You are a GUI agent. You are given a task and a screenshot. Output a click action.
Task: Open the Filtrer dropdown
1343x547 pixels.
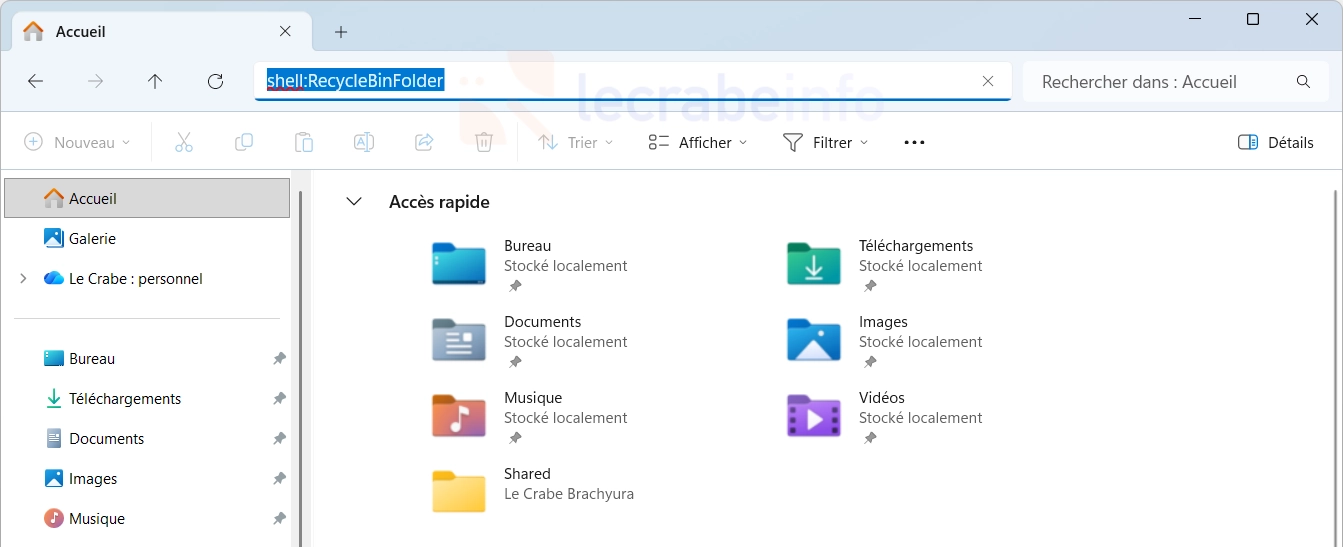coord(825,143)
